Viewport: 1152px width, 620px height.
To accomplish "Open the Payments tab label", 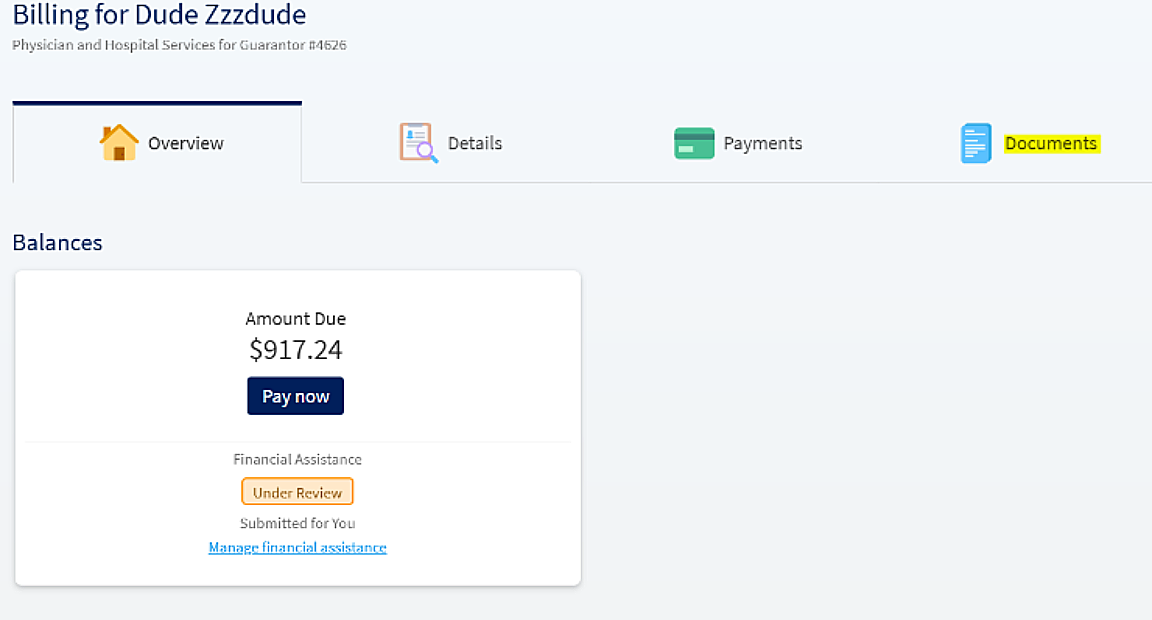I will click(763, 143).
